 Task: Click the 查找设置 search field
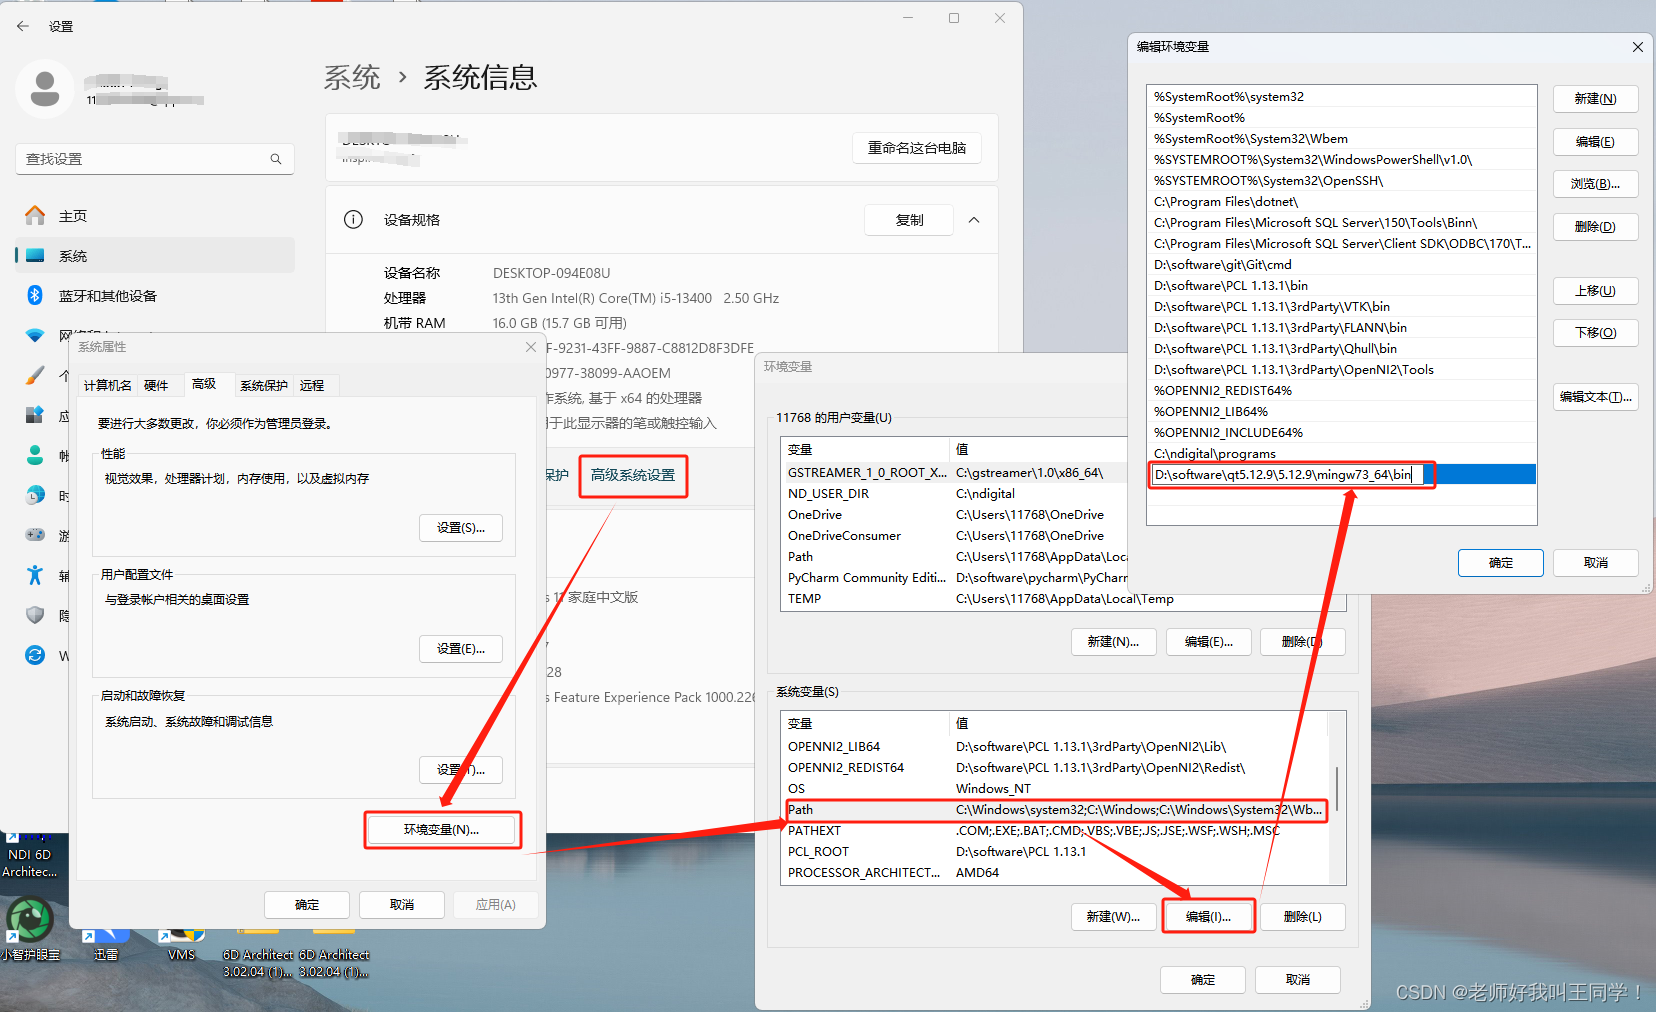point(140,158)
